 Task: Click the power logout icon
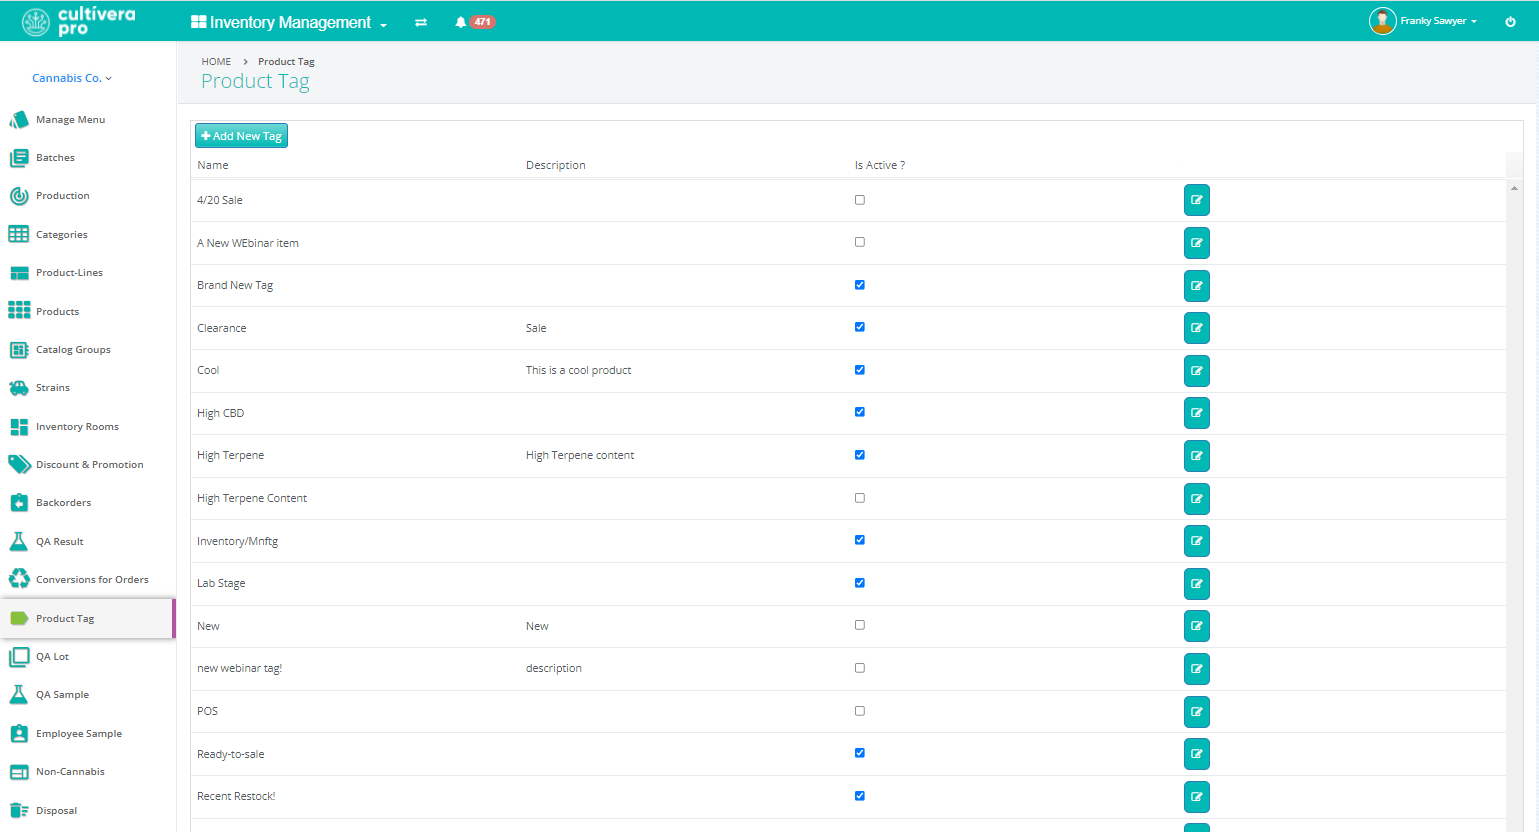pos(1510,21)
